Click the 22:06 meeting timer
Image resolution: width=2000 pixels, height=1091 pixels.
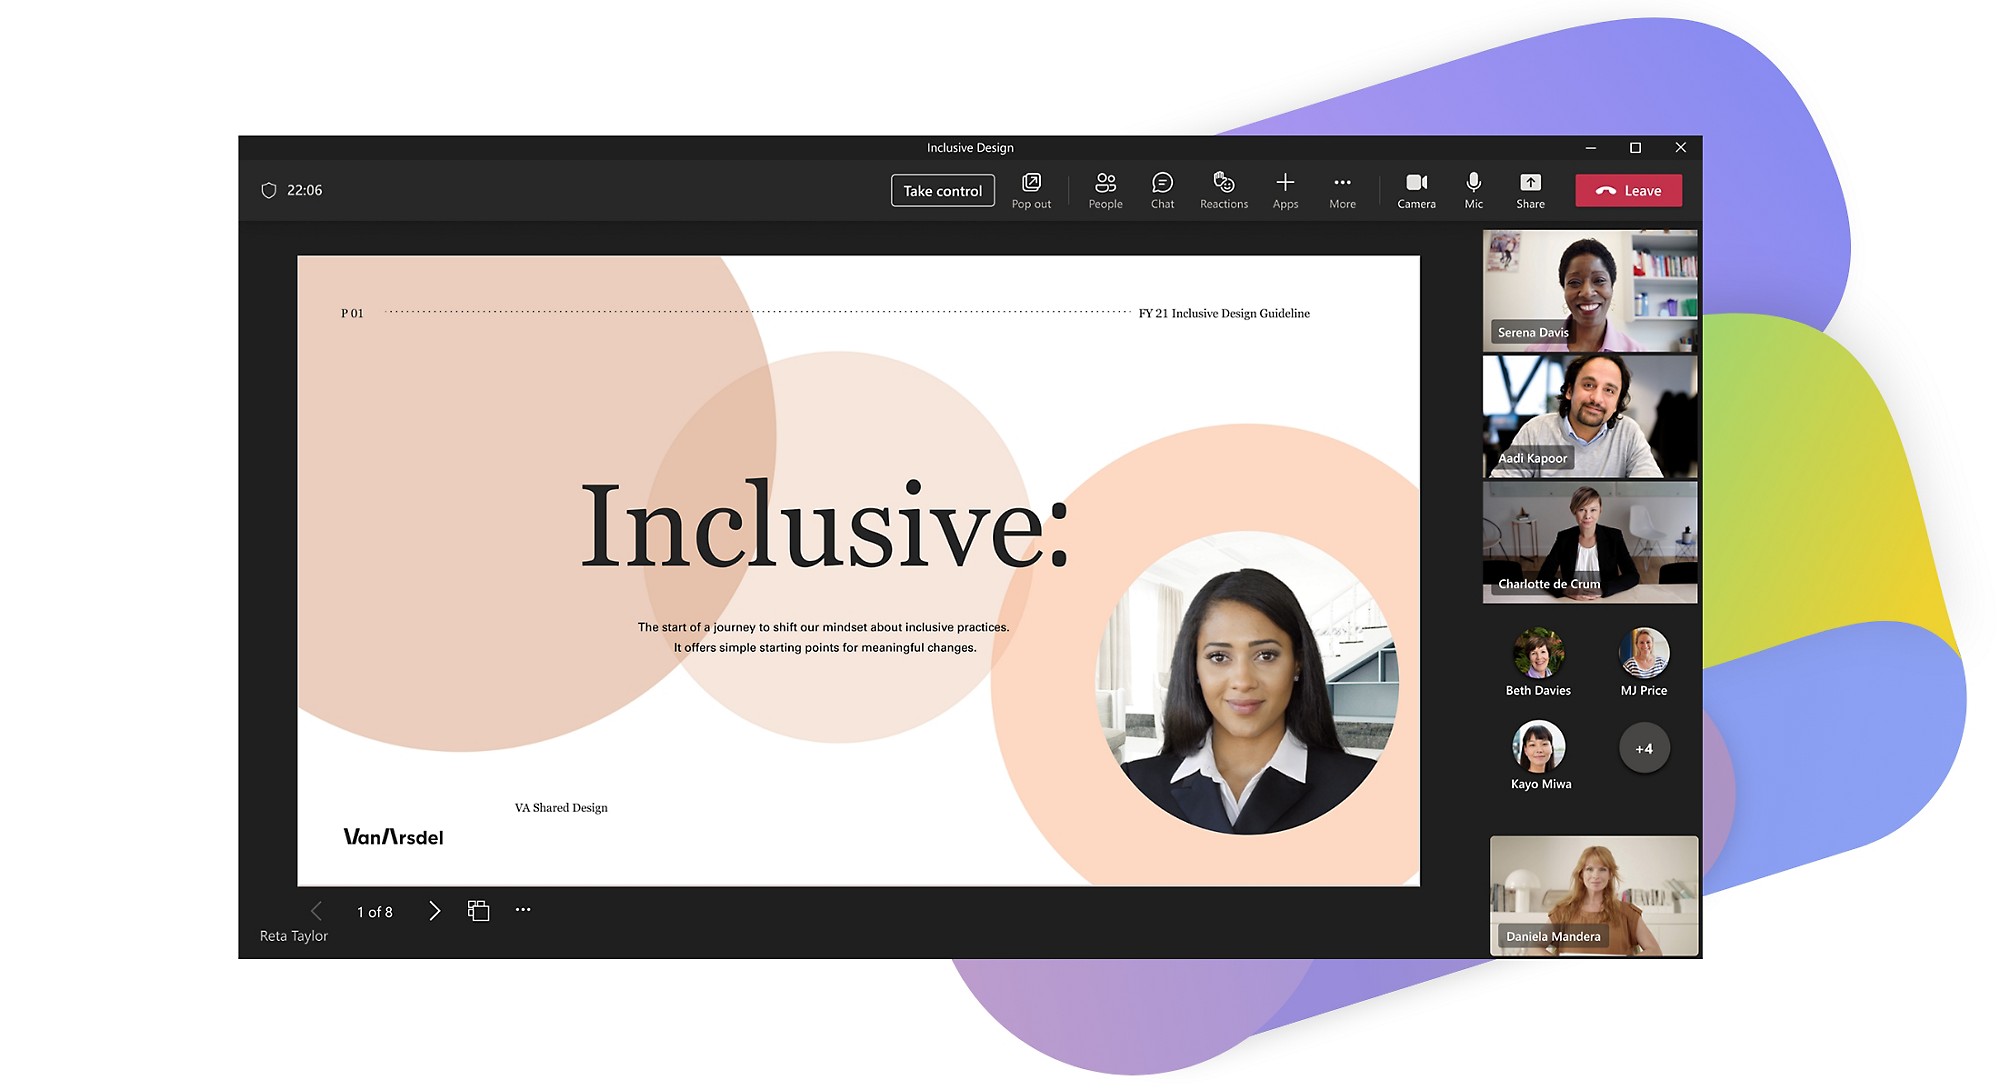coord(304,190)
